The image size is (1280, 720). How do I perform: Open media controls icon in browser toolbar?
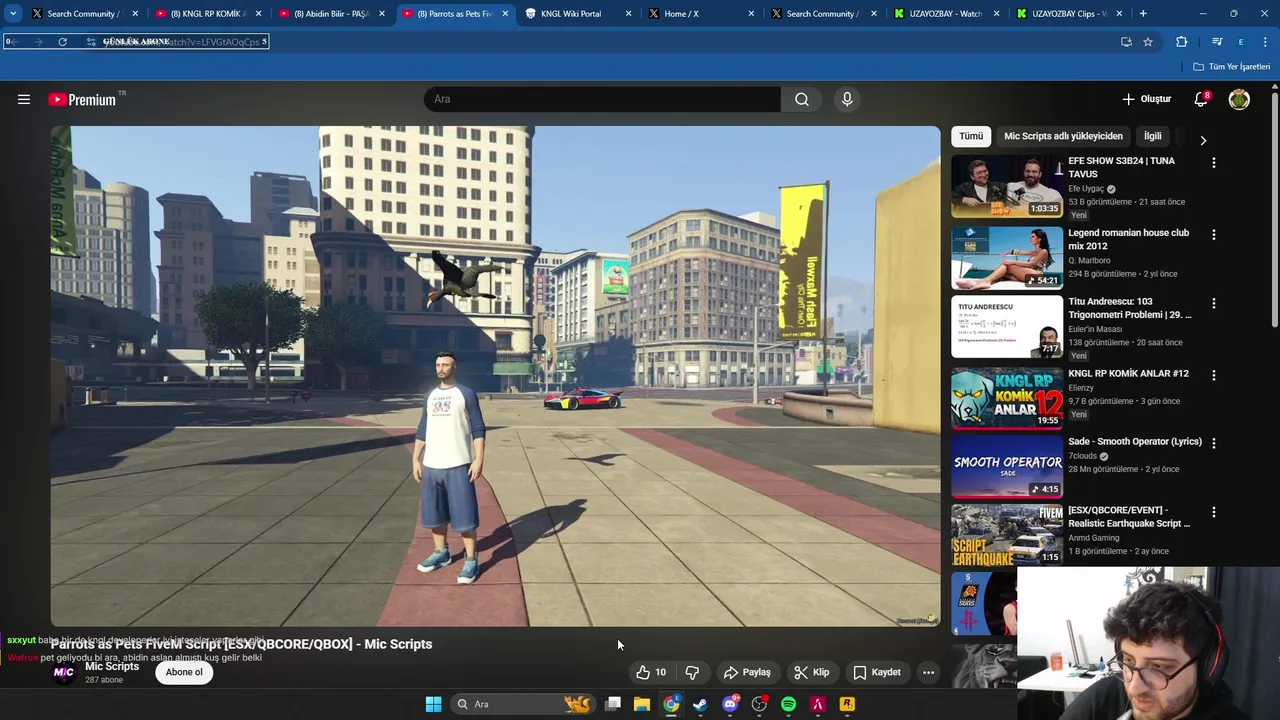click(x=1216, y=41)
